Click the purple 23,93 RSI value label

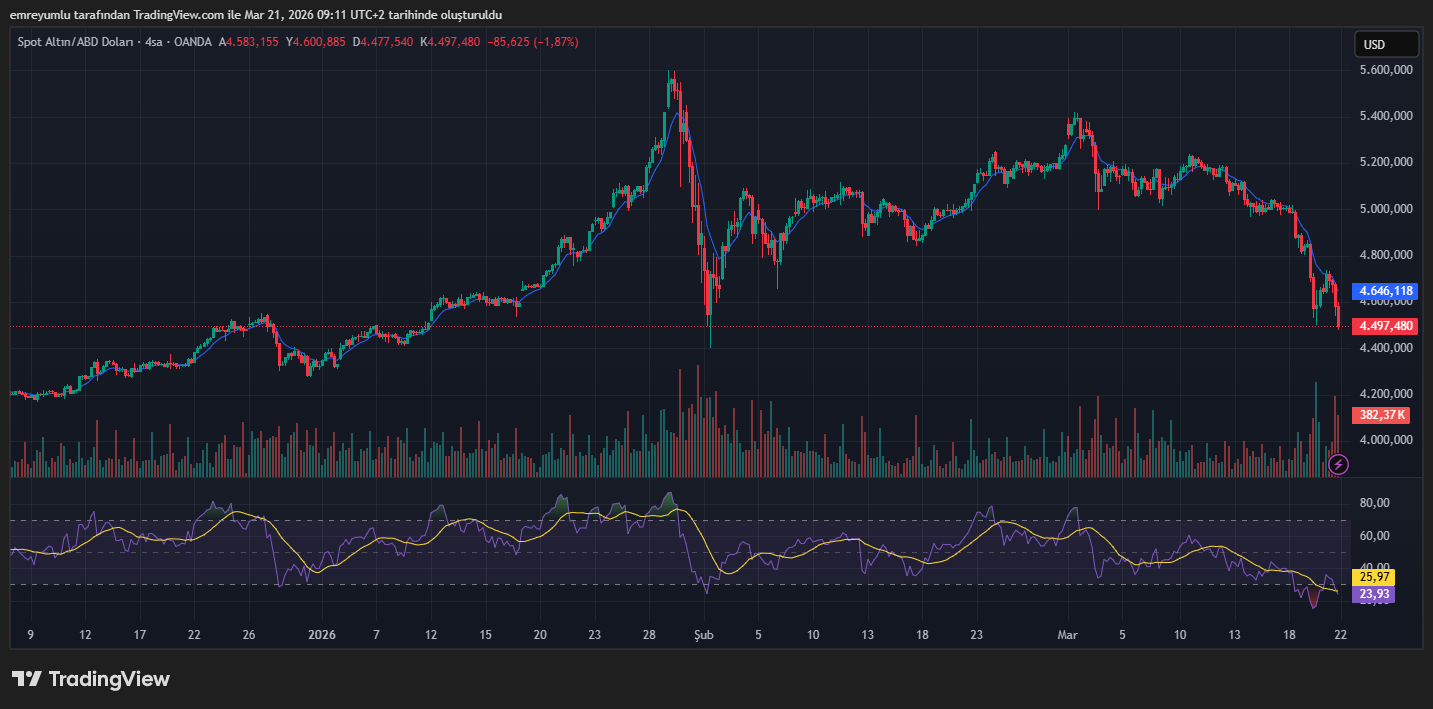(1371, 594)
